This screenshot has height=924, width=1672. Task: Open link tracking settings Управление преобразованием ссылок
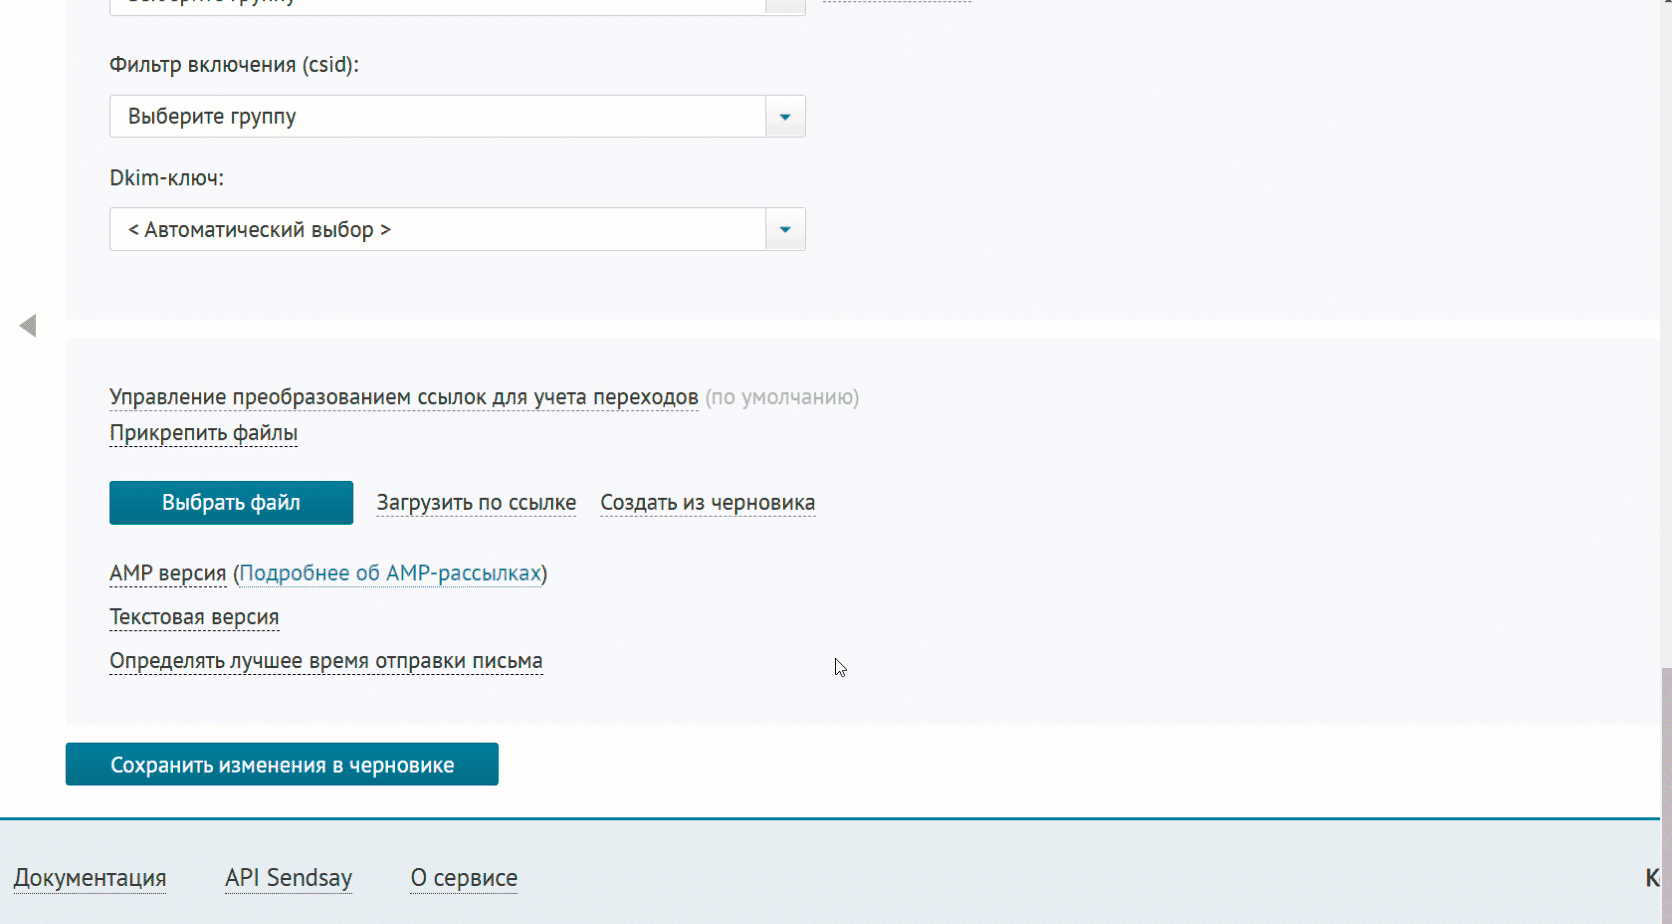click(x=403, y=397)
